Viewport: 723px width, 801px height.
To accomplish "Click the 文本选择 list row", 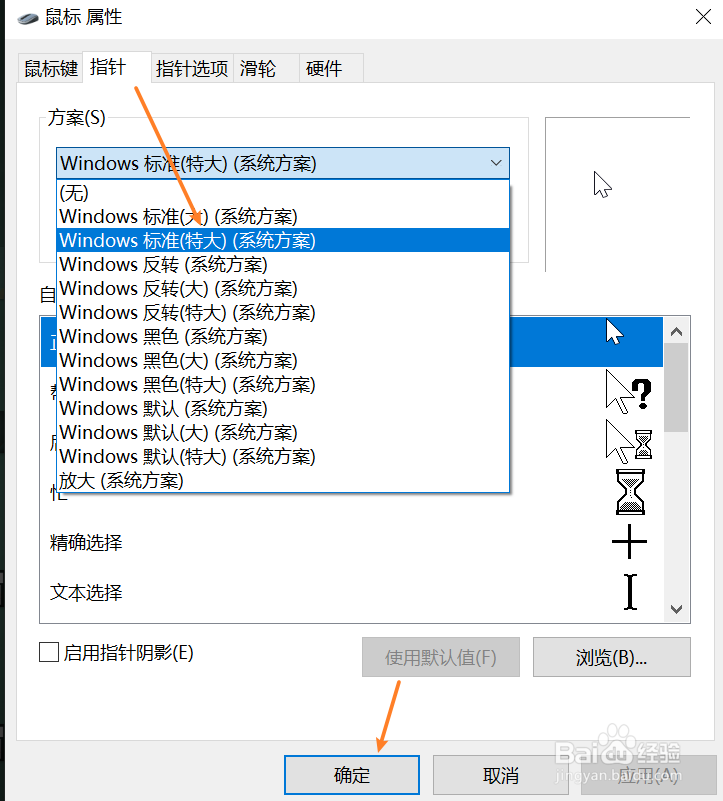I will 352,593.
